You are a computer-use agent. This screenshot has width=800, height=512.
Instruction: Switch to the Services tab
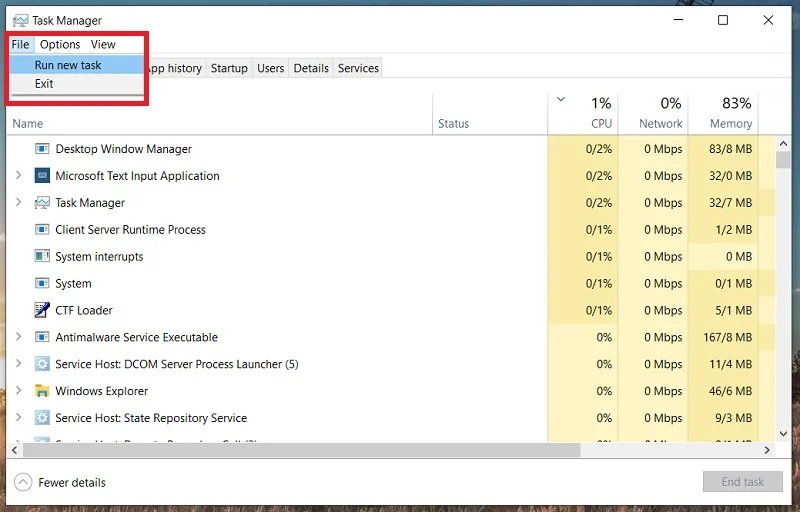(358, 68)
